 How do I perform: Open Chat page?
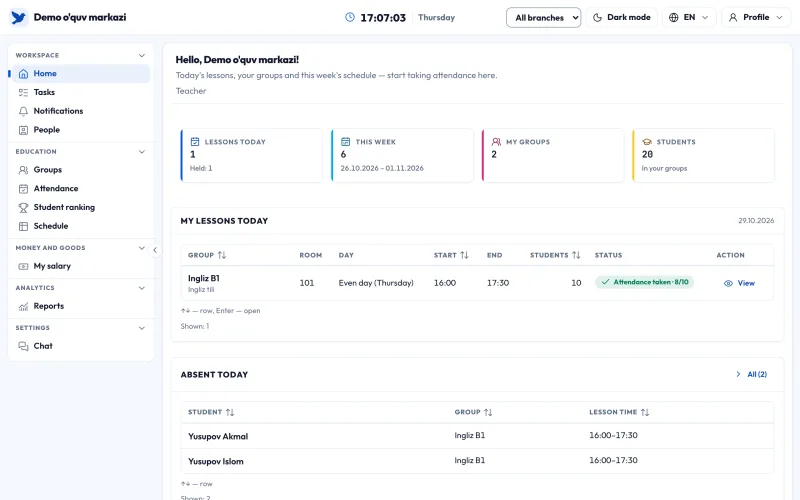81,346
